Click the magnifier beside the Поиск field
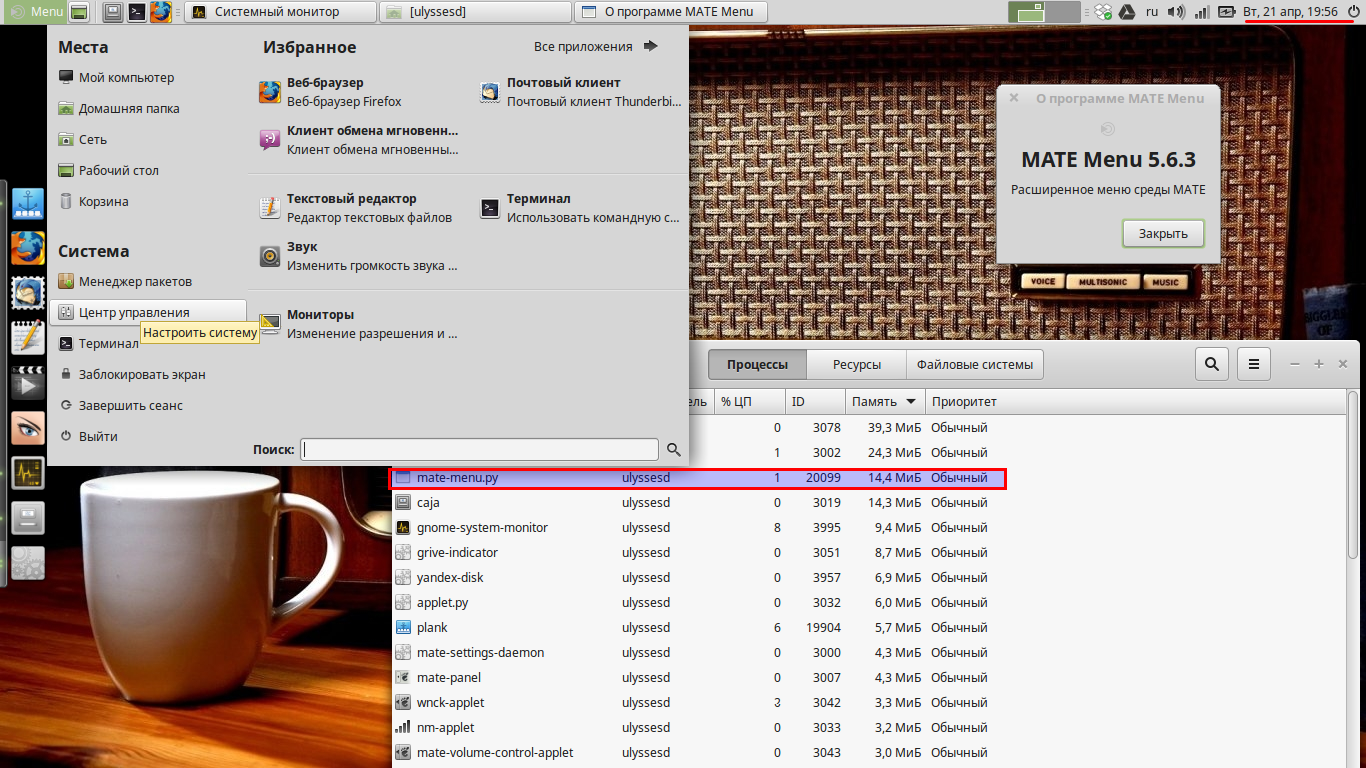The image size is (1366, 768). (673, 449)
